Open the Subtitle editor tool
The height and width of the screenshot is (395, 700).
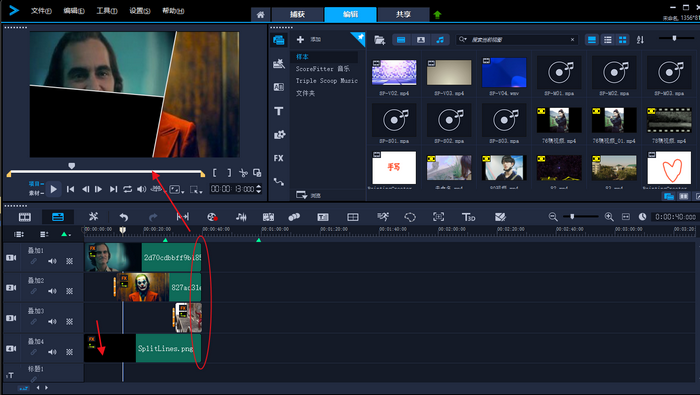[x=323, y=217]
